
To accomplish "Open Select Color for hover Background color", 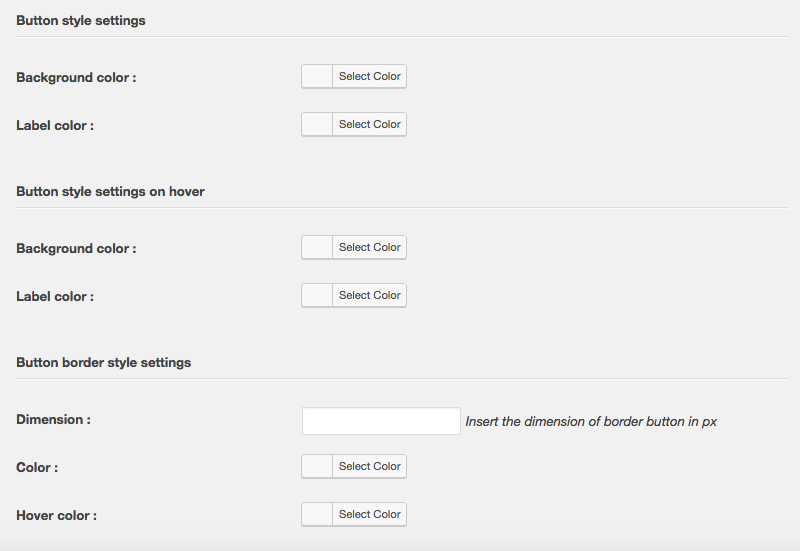I will click(x=369, y=247).
